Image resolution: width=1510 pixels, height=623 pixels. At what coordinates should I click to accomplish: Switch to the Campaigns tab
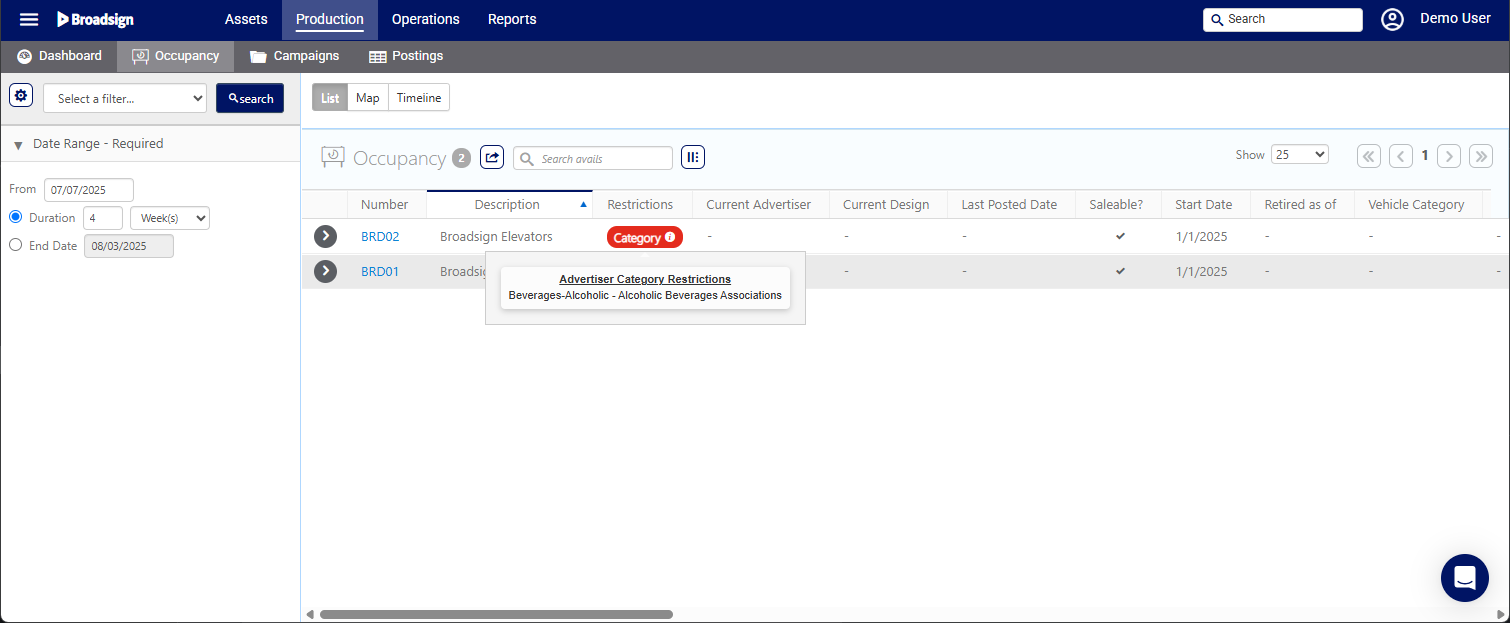pyautogui.click(x=294, y=56)
